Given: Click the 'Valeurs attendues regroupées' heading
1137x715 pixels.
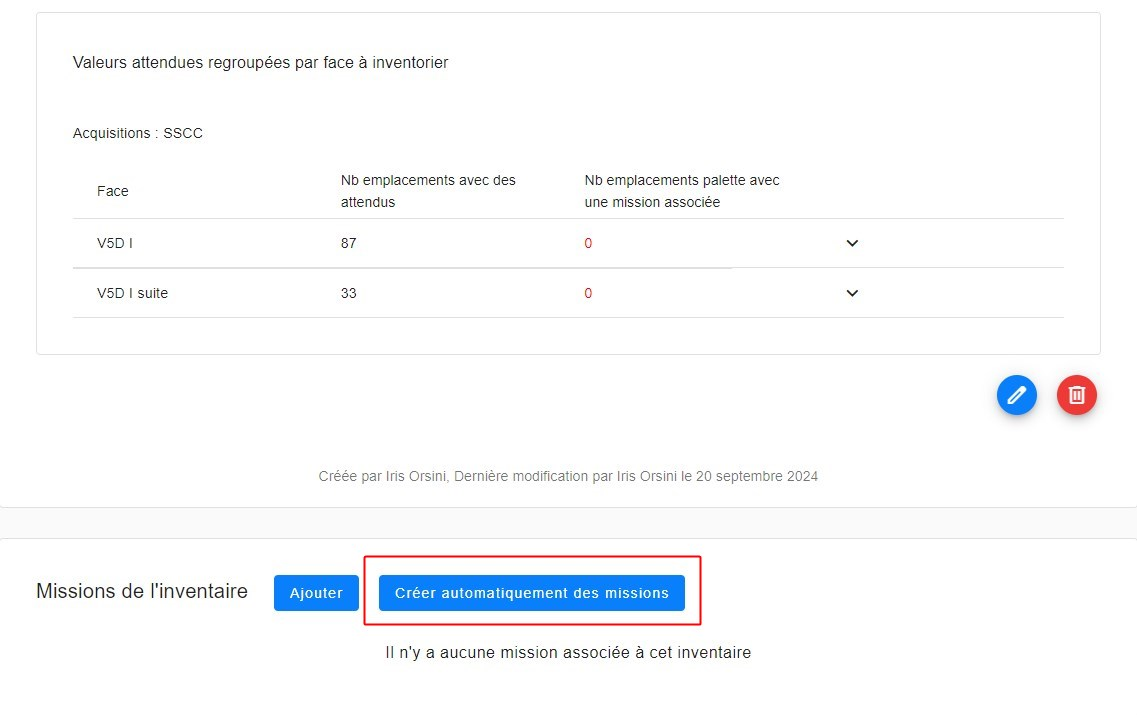Looking at the screenshot, I should click(260, 63).
